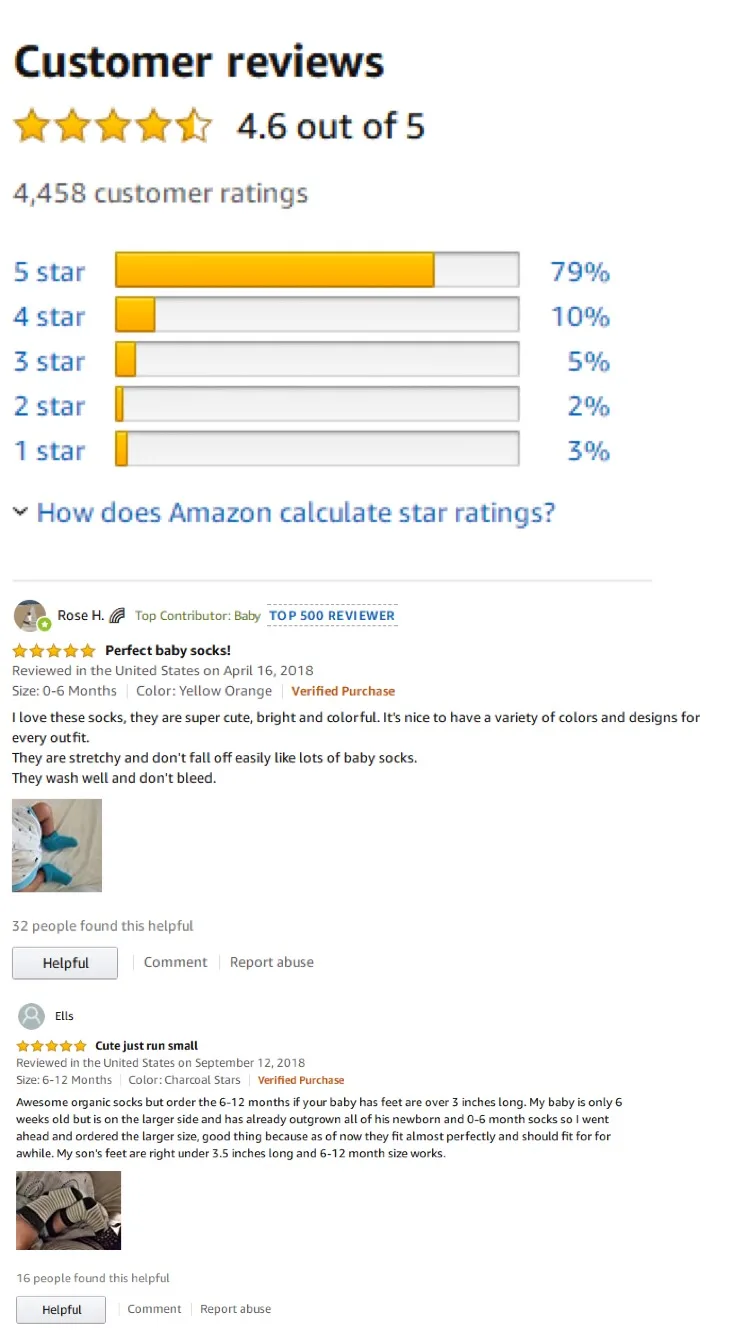Click Rose H. review five-star rating

(x=53, y=651)
